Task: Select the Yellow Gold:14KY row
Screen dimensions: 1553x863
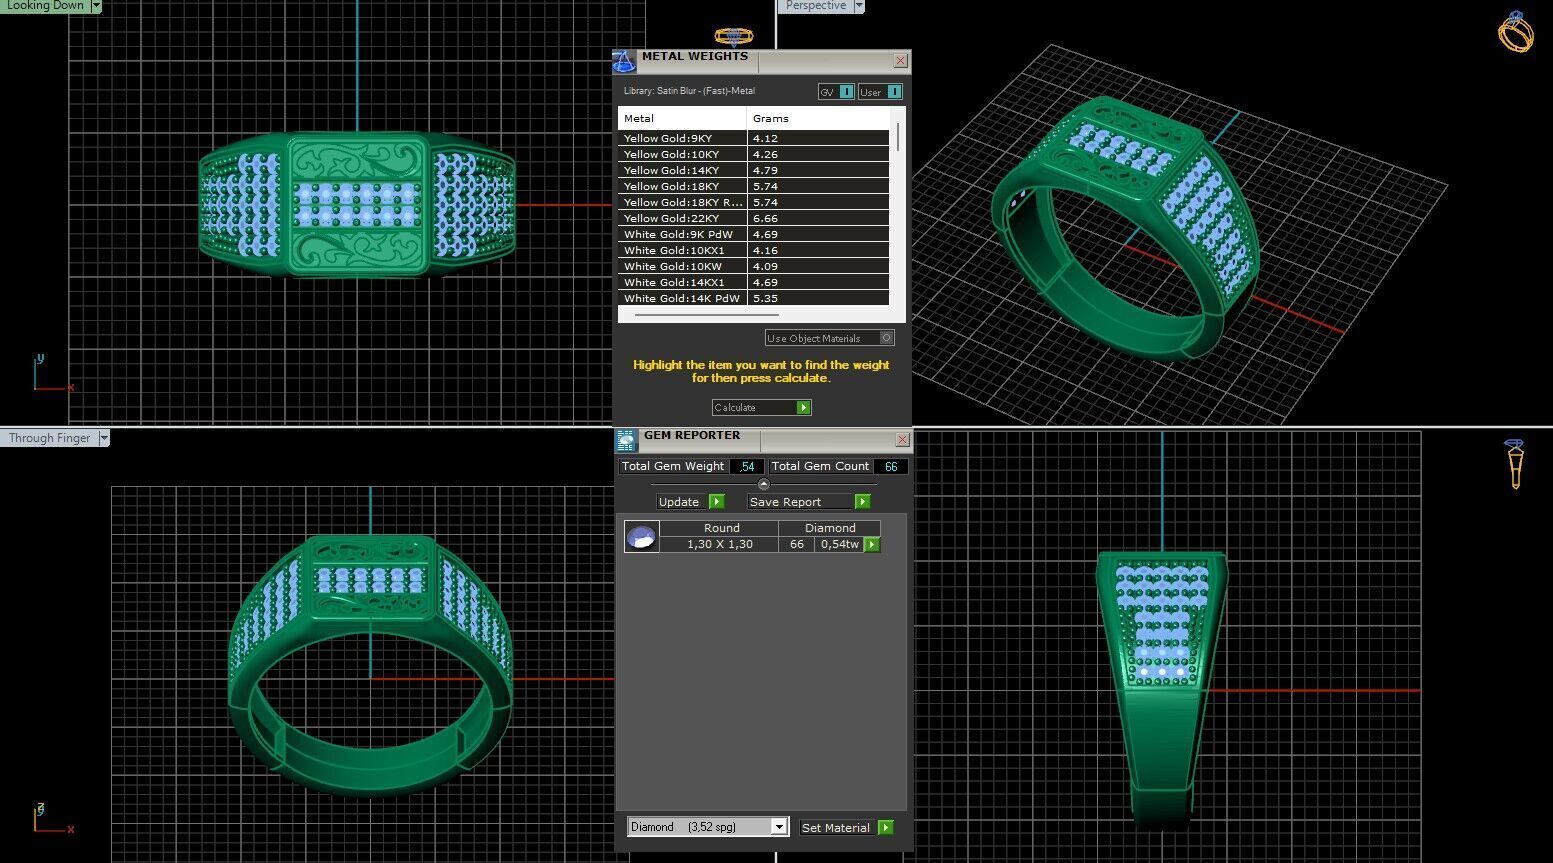Action: [x=753, y=171]
